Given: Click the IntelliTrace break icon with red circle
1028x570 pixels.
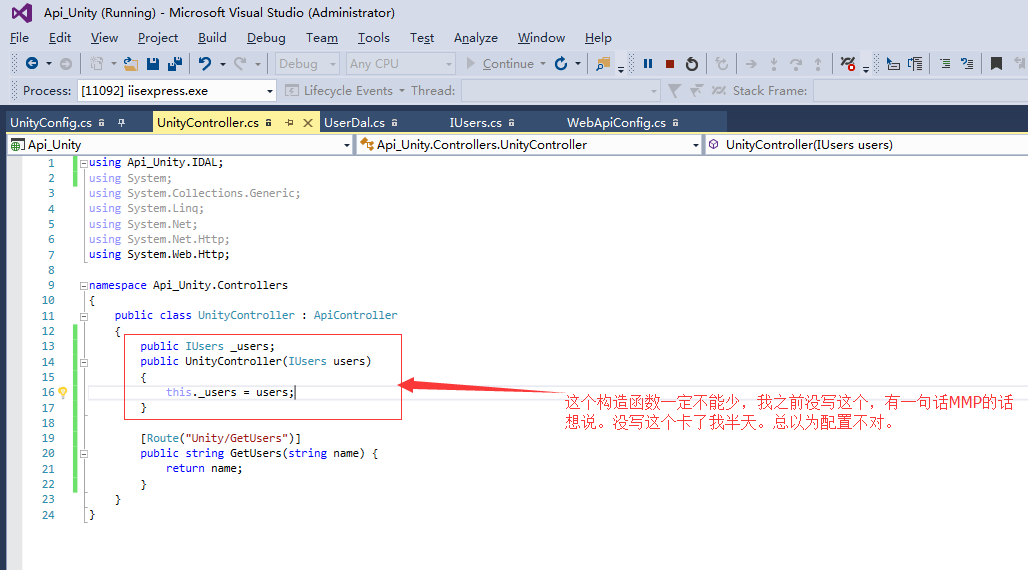Looking at the screenshot, I should click(847, 64).
